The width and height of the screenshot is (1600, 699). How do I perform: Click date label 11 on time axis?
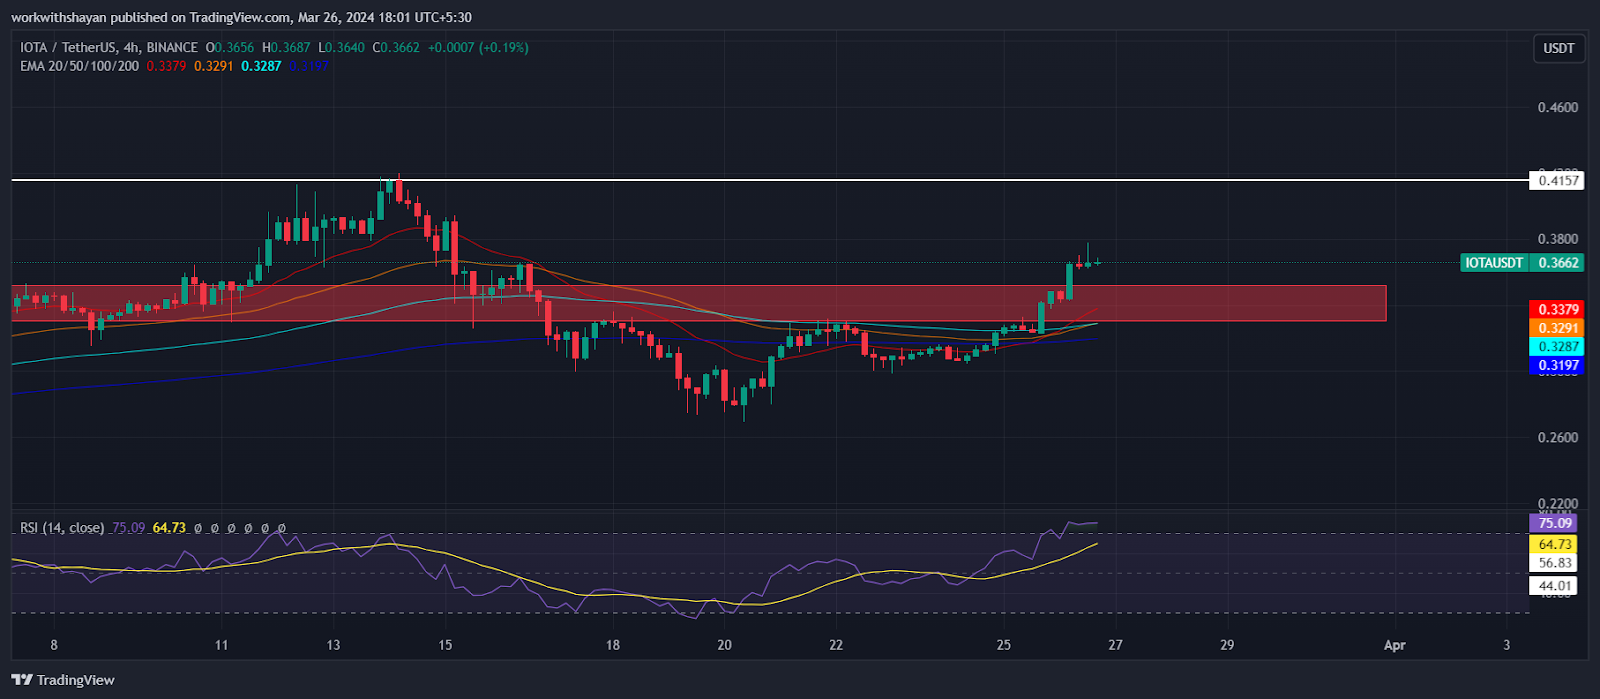pos(221,645)
